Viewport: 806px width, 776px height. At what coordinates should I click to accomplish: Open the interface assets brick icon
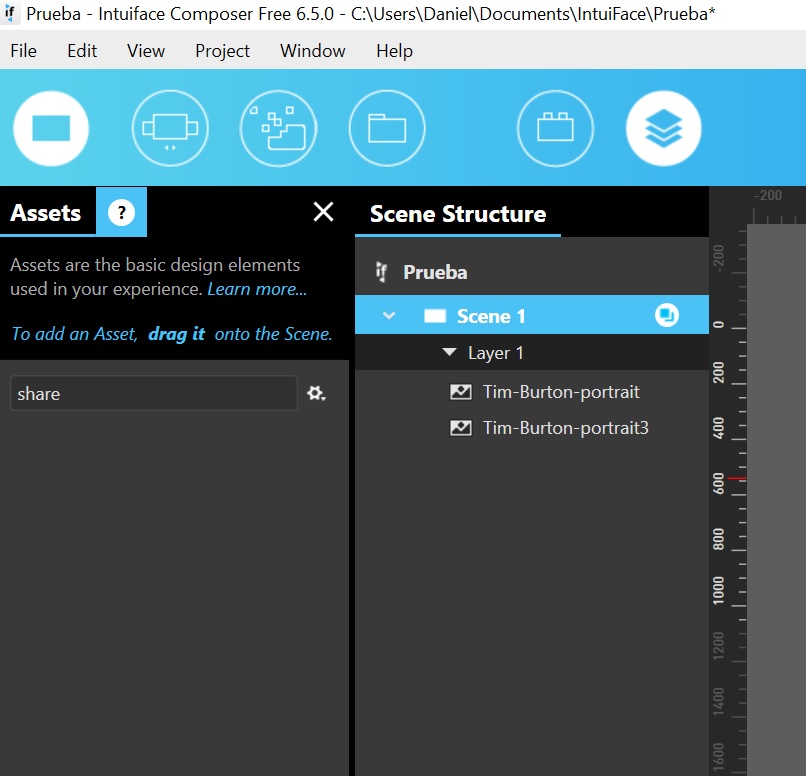click(x=555, y=128)
